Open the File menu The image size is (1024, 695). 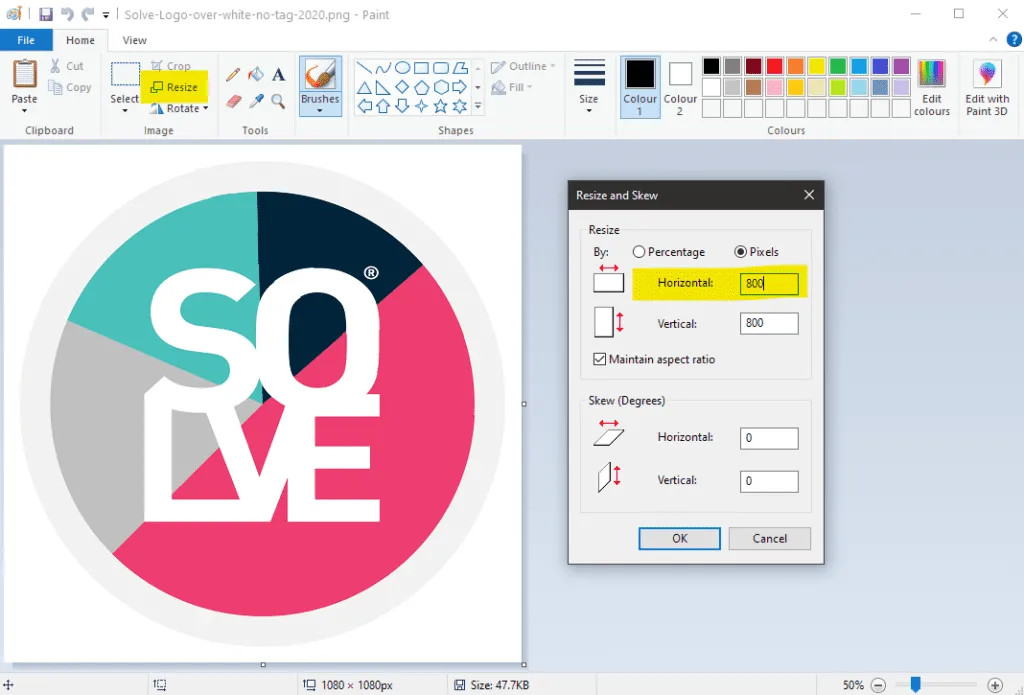26,40
